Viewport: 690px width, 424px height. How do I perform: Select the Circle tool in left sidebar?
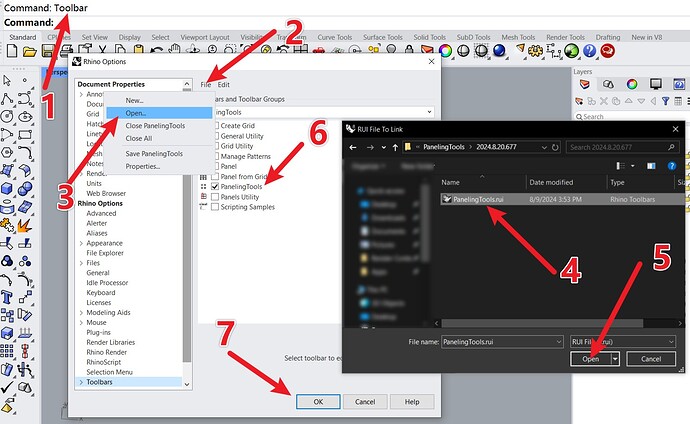point(7,117)
